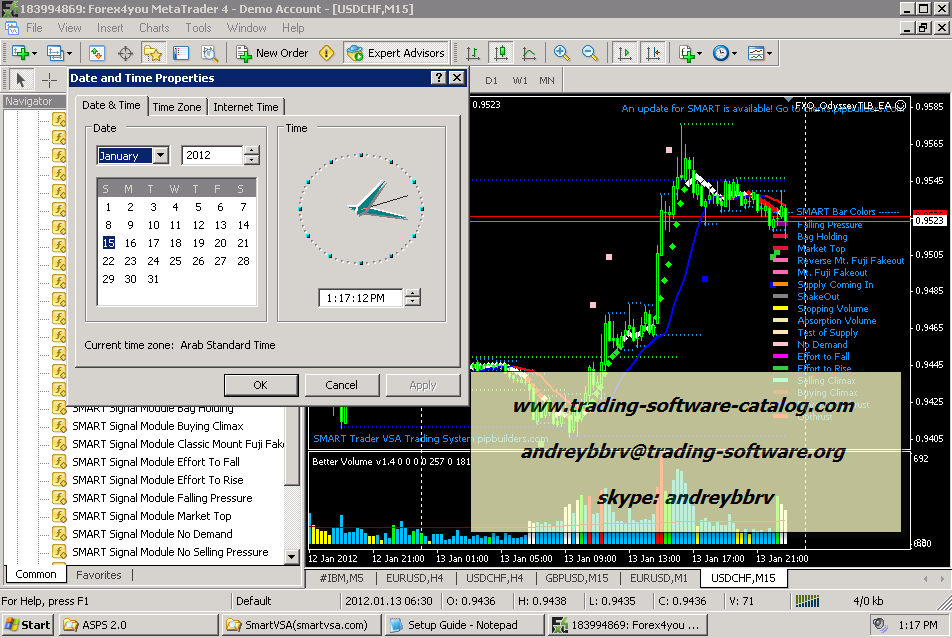Switch to the Time Zone tab
Viewport: 952px width, 638px height.
pyautogui.click(x=177, y=107)
